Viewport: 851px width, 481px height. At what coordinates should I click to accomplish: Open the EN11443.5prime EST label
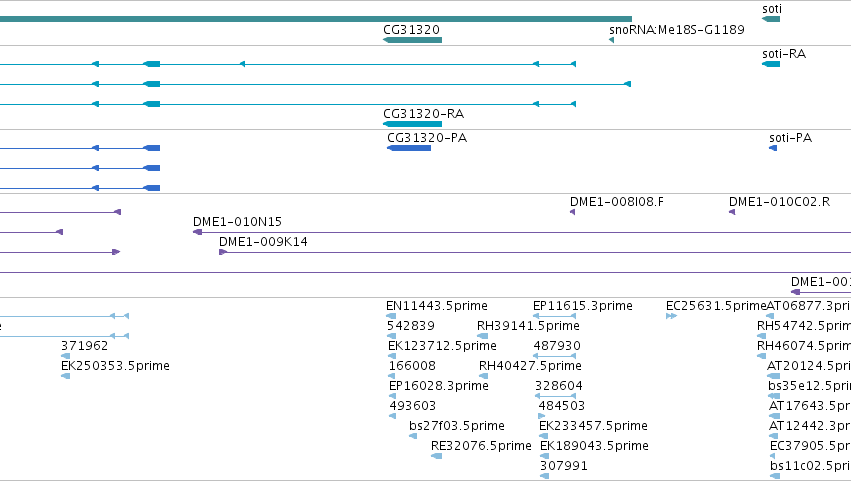437,306
